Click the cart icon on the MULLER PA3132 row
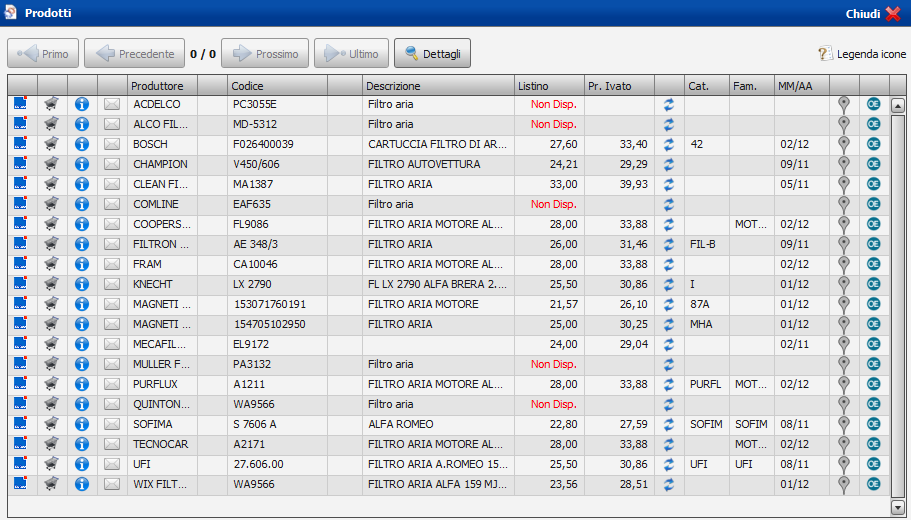Image resolution: width=911 pixels, height=520 pixels. coord(52,364)
